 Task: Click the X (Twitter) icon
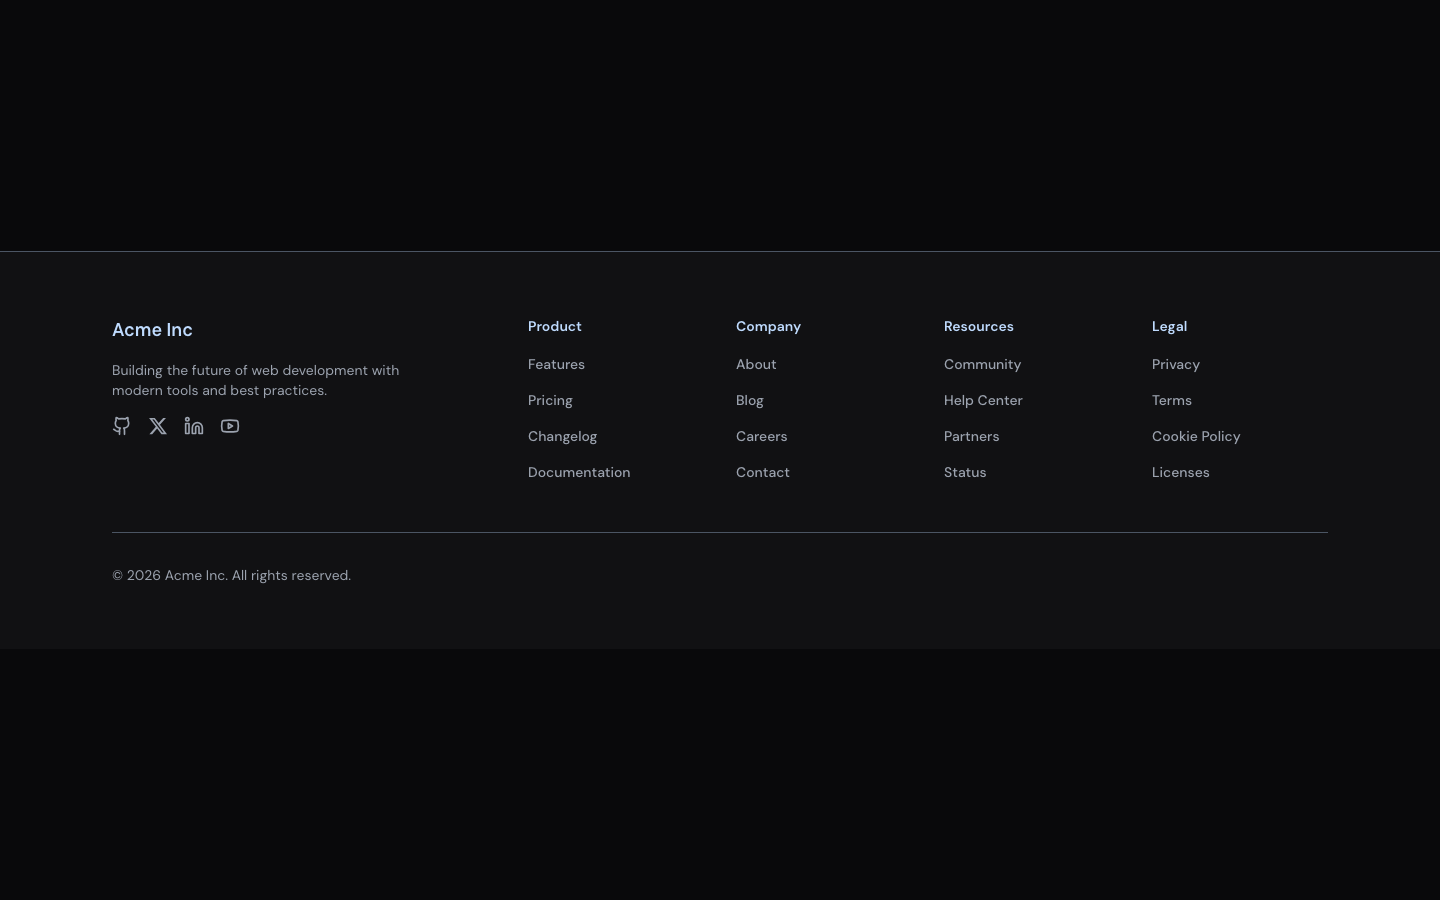pos(157,426)
